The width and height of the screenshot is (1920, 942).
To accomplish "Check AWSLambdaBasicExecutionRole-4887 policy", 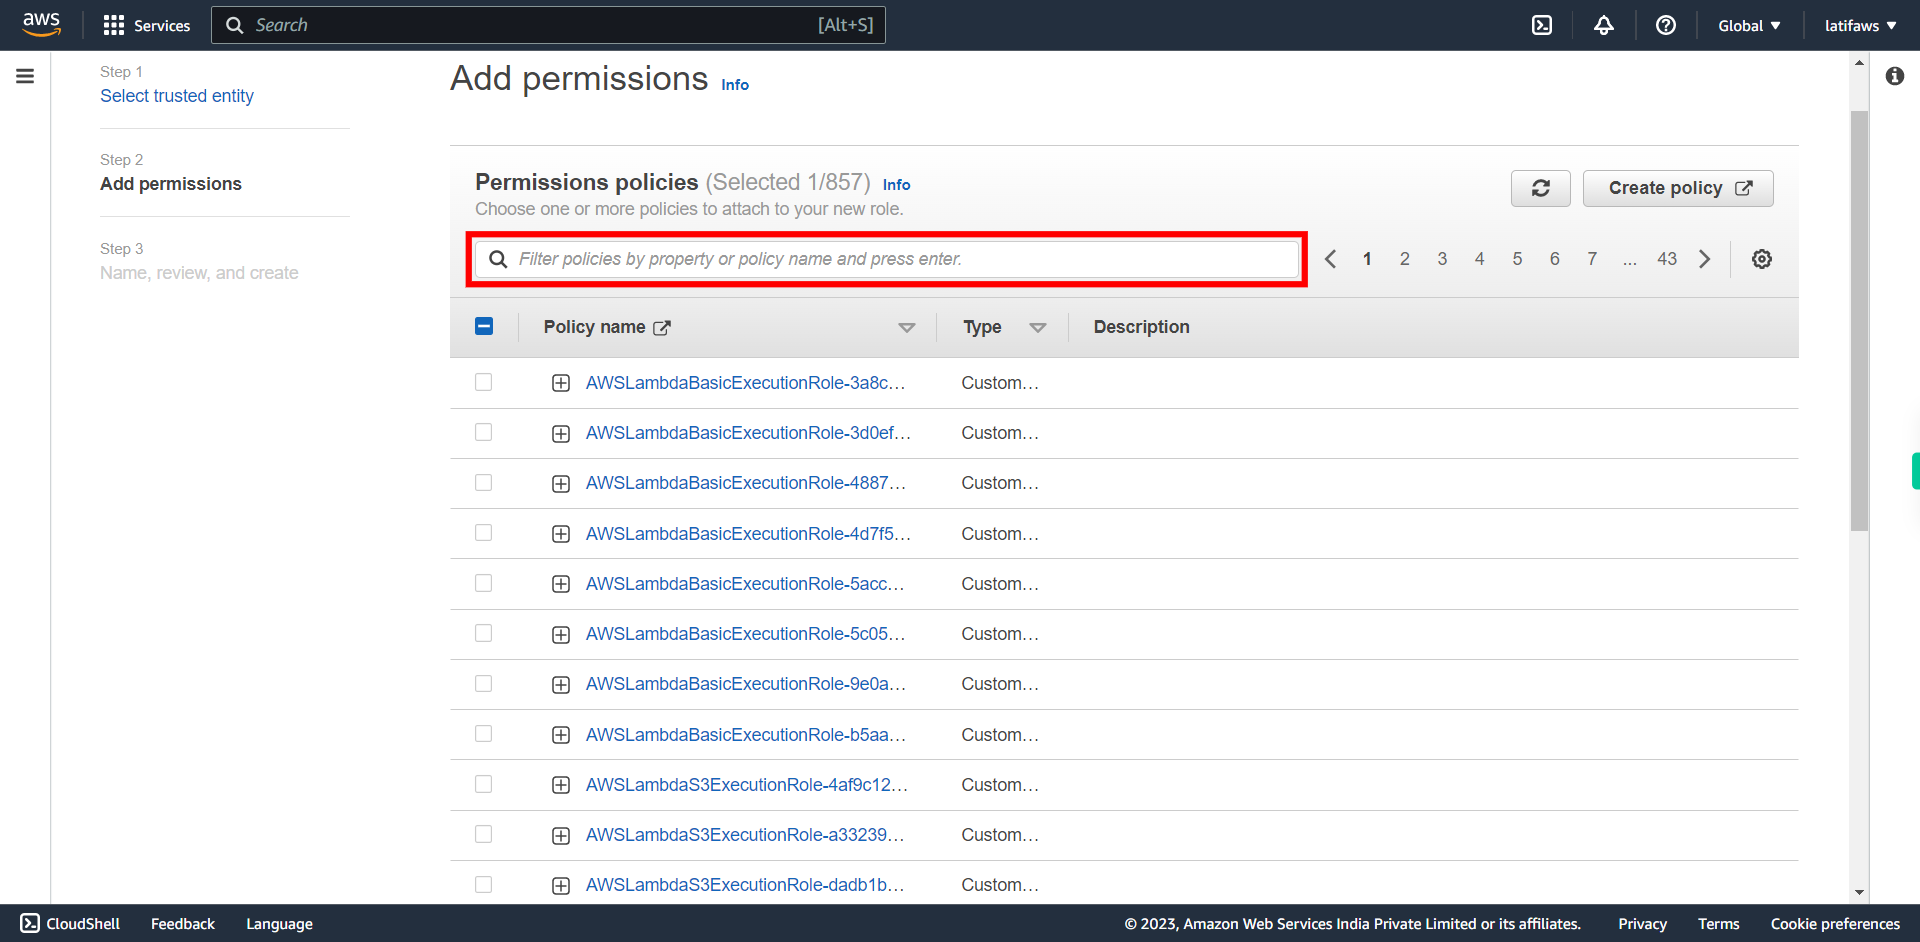I will point(484,482).
